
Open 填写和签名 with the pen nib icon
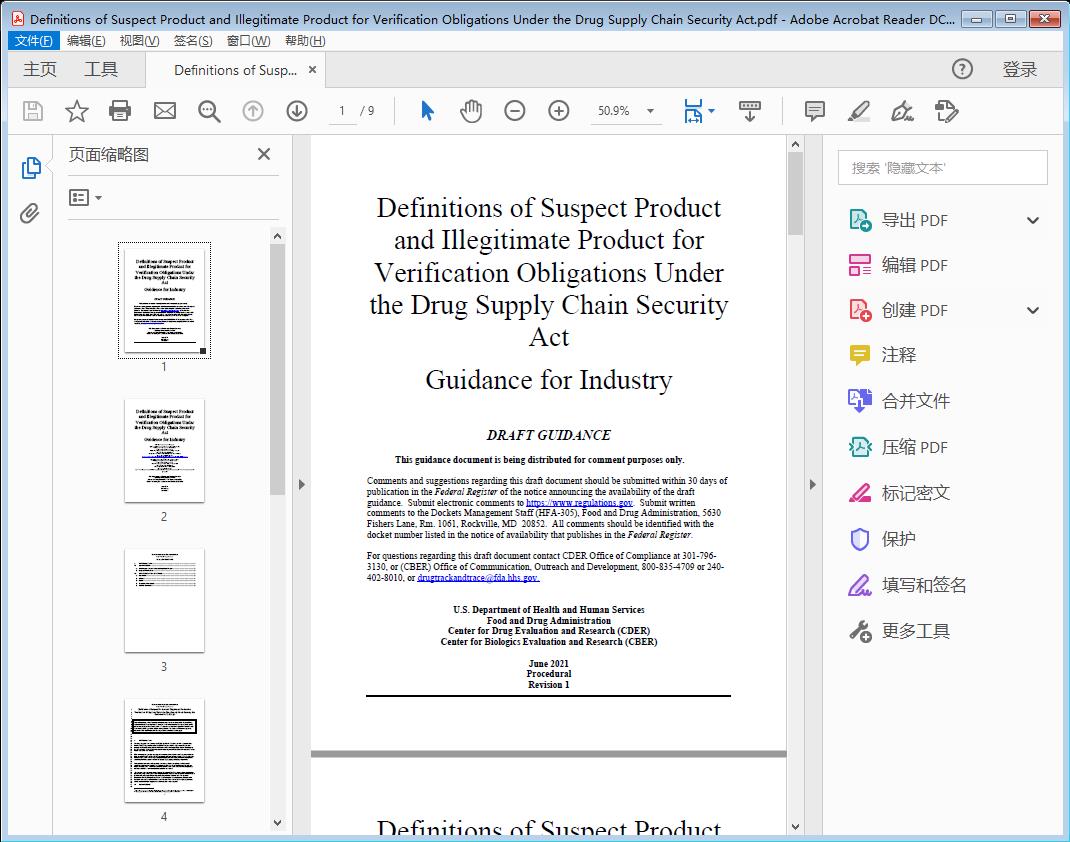(914, 585)
